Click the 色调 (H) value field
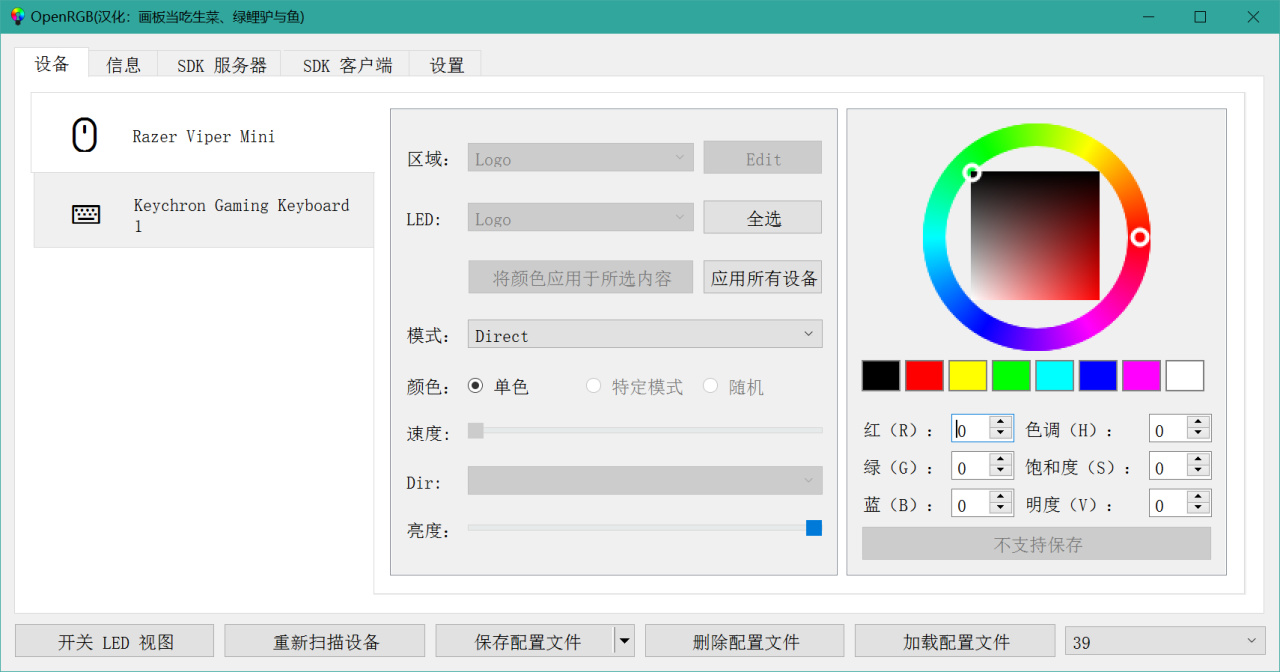Image resolution: width=1280 pixels, height=672 pixels. (x=1168, y=429)
